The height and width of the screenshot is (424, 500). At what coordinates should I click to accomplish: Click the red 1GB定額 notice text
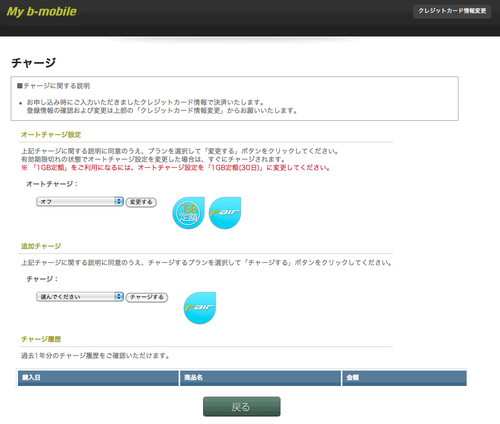point(176,168)
